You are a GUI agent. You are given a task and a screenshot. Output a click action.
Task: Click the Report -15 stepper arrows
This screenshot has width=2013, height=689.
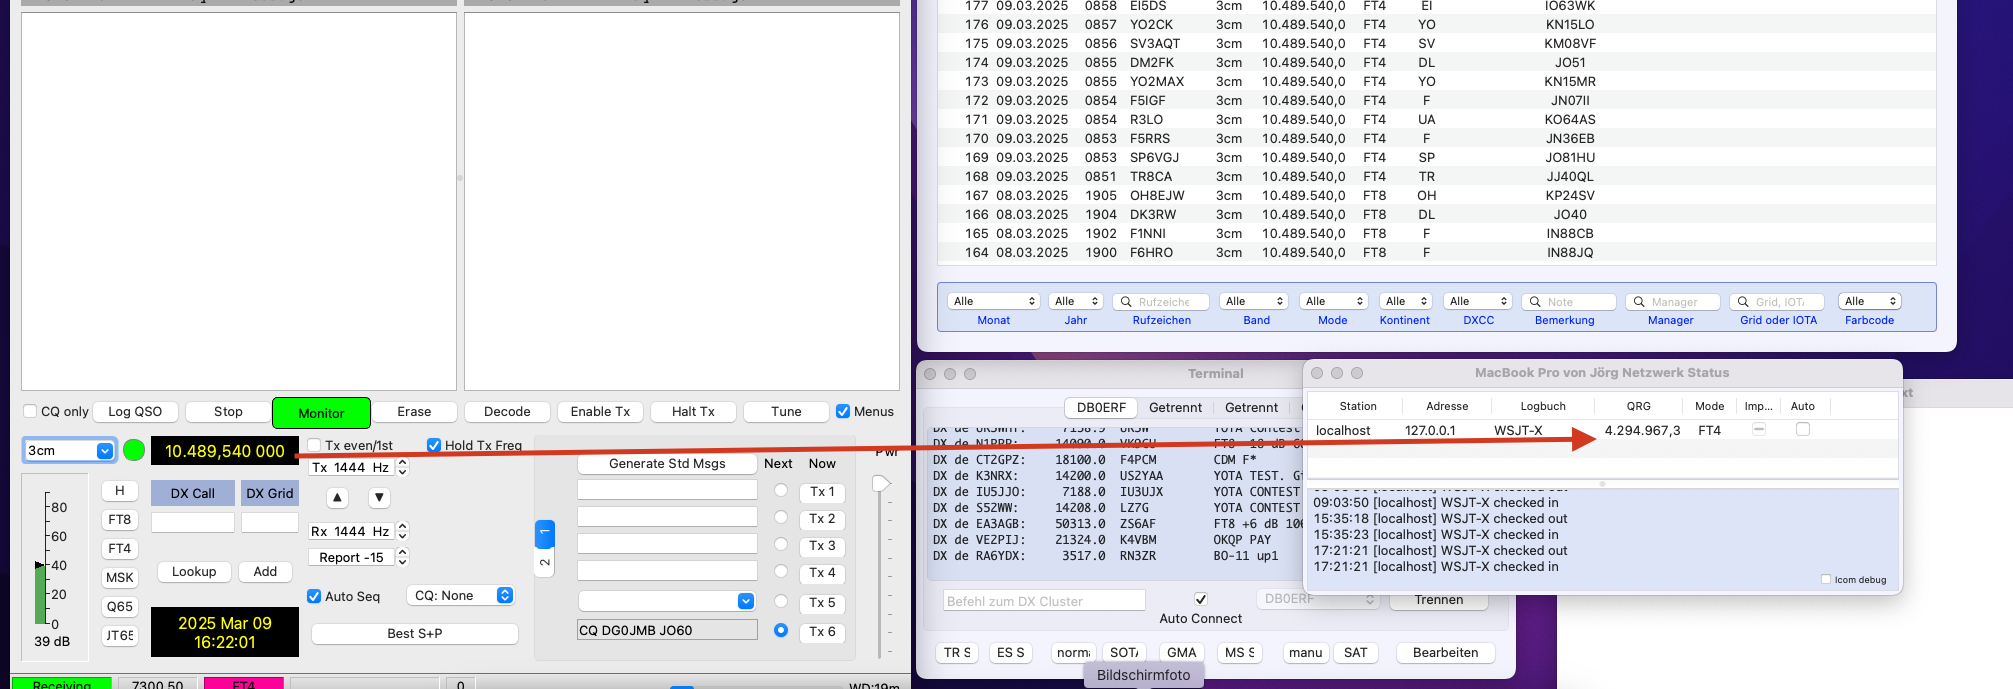tap(403, 557)
